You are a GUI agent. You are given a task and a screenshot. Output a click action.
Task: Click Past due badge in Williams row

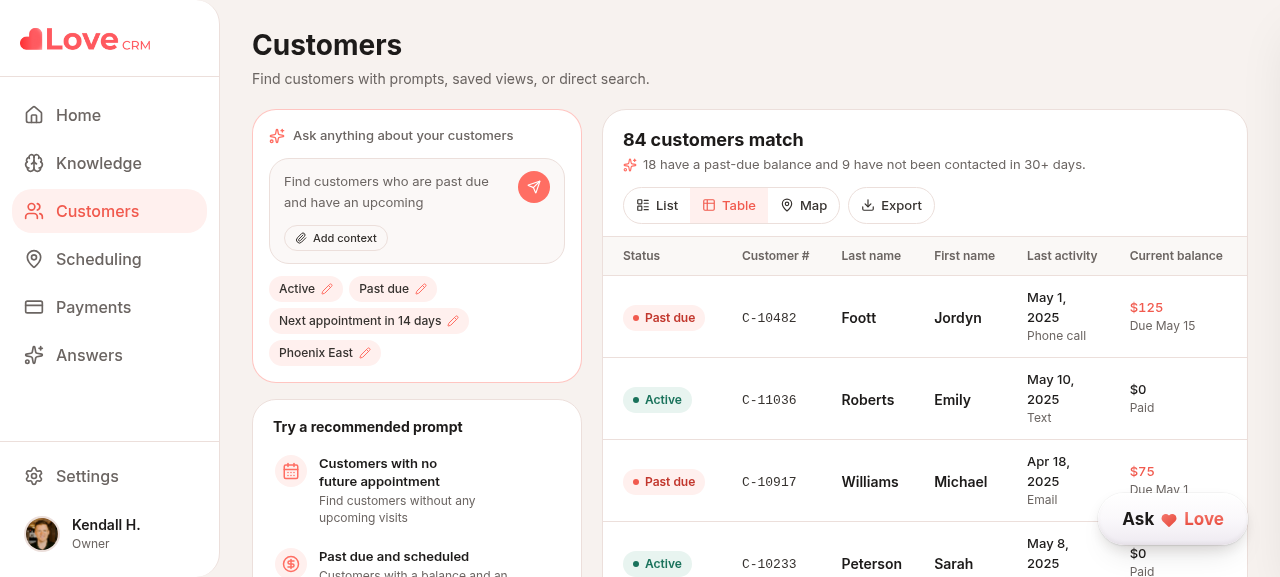coord(664,482)
